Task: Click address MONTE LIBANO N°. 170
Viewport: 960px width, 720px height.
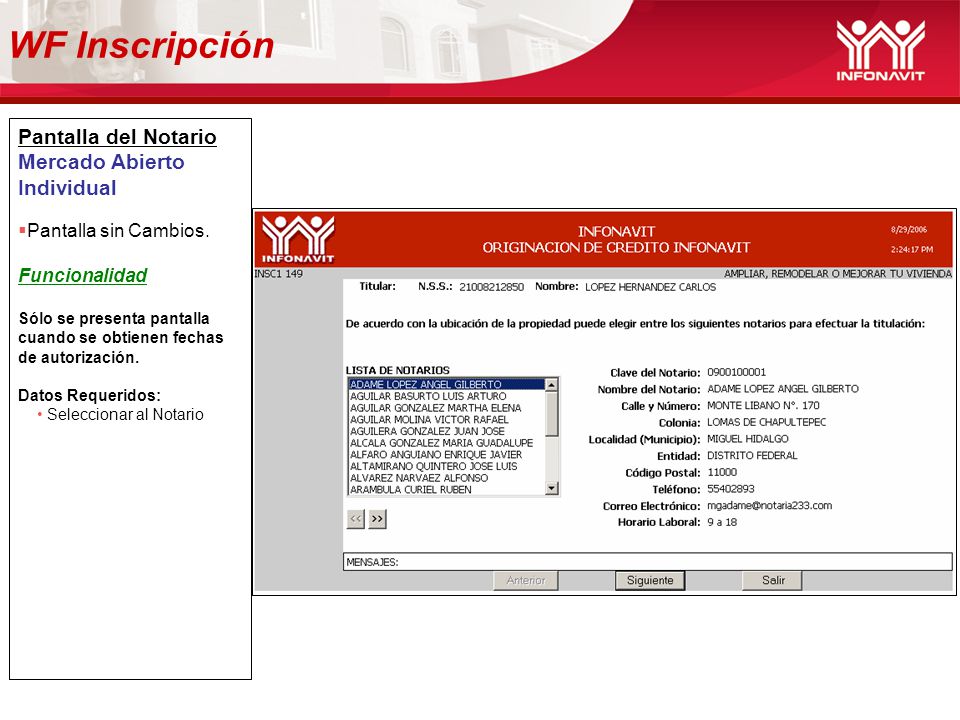Action: point(763,405)
